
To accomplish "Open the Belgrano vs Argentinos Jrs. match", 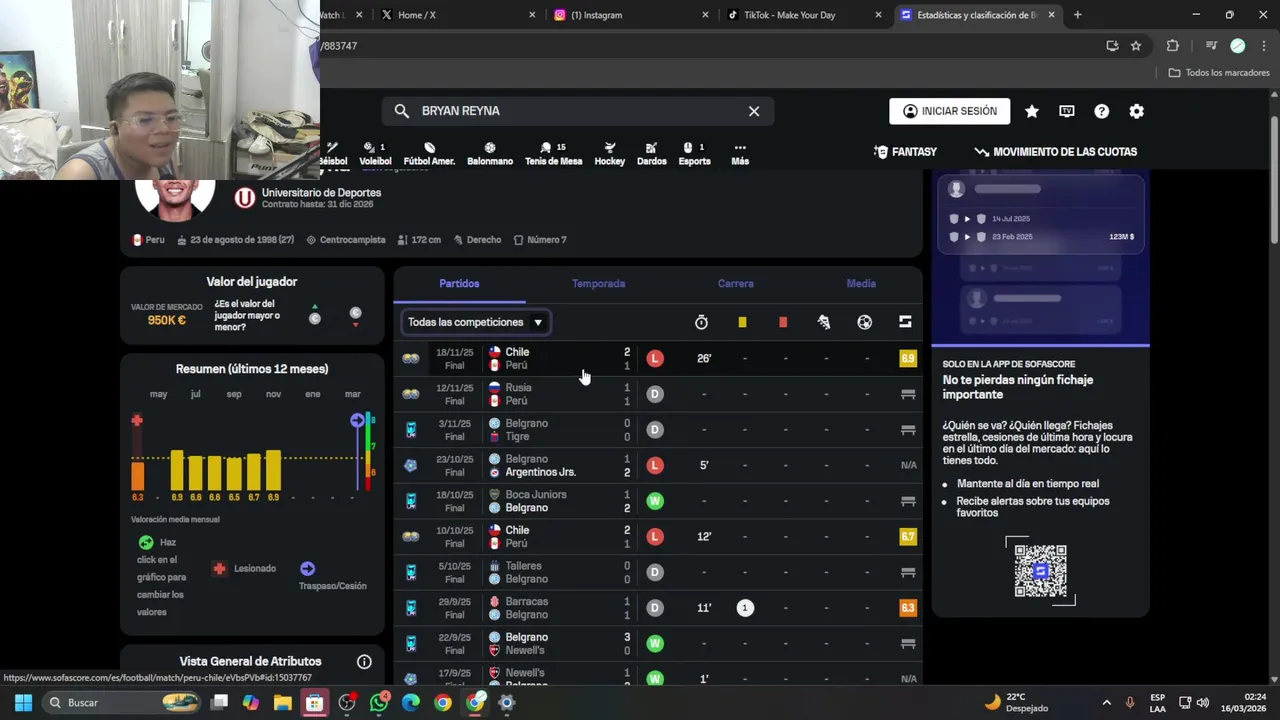I will (658, 465).
